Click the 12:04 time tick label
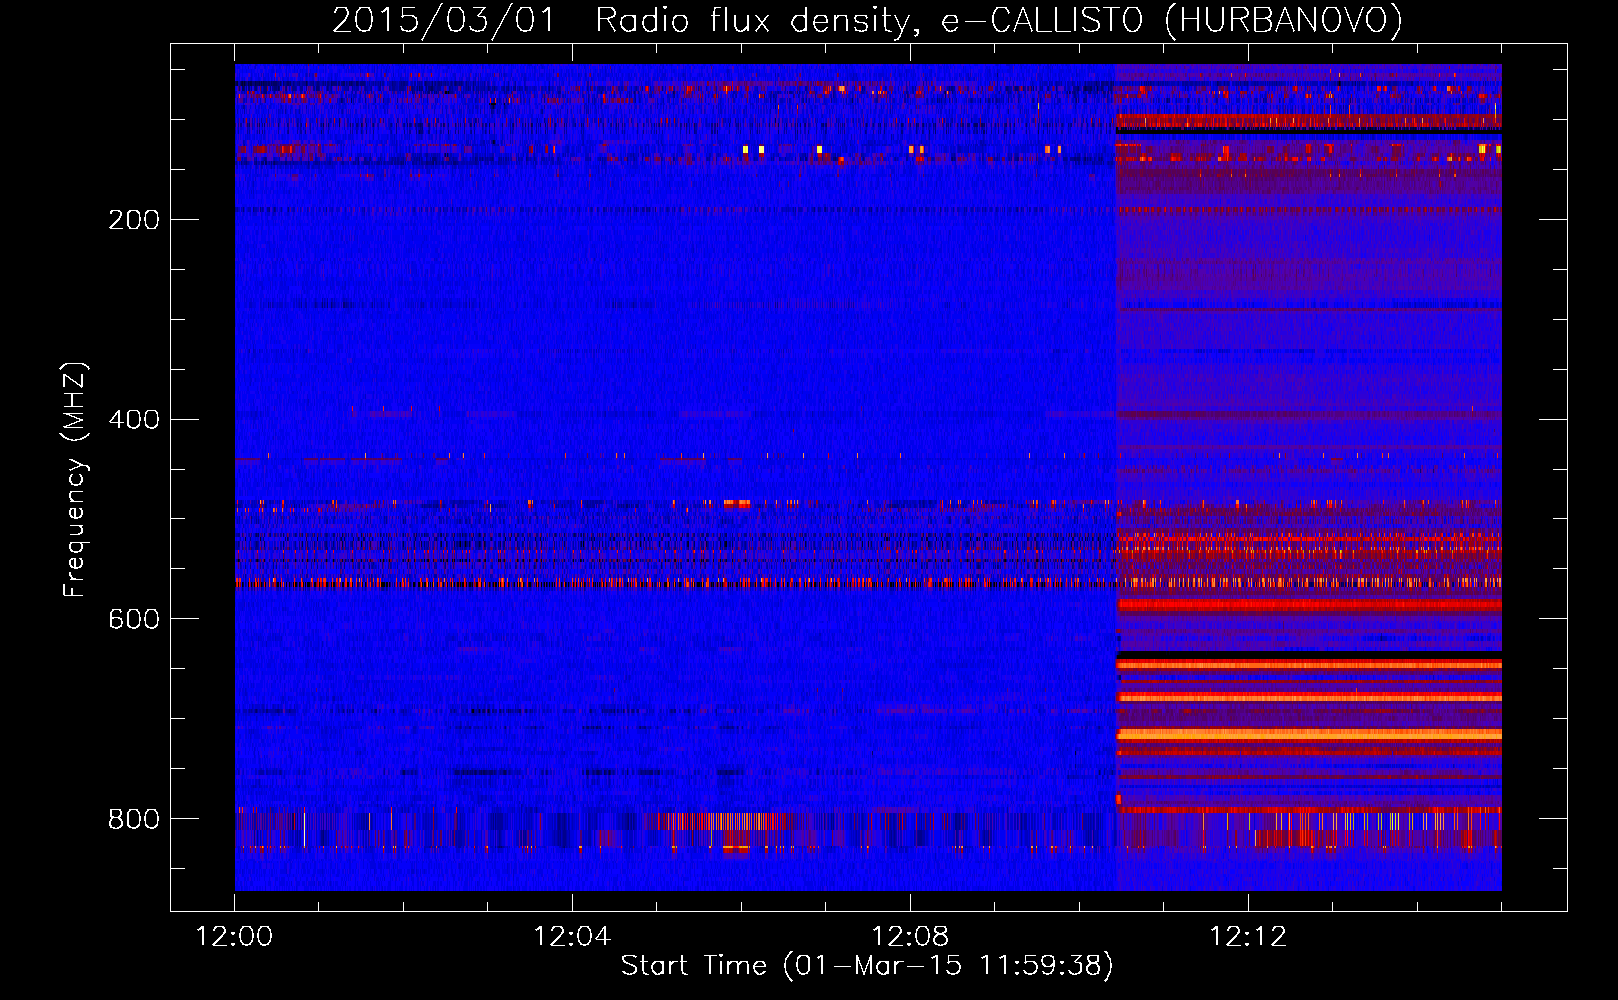Viewport: 1618px width, 1000px height. [572, 936]
